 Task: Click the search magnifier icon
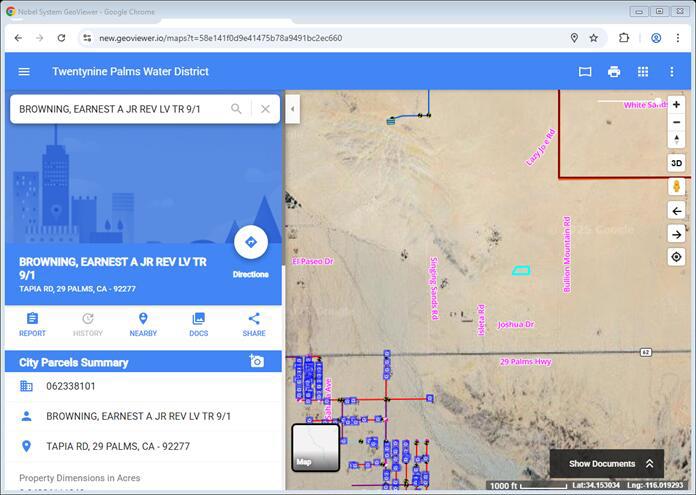(237, 109)
